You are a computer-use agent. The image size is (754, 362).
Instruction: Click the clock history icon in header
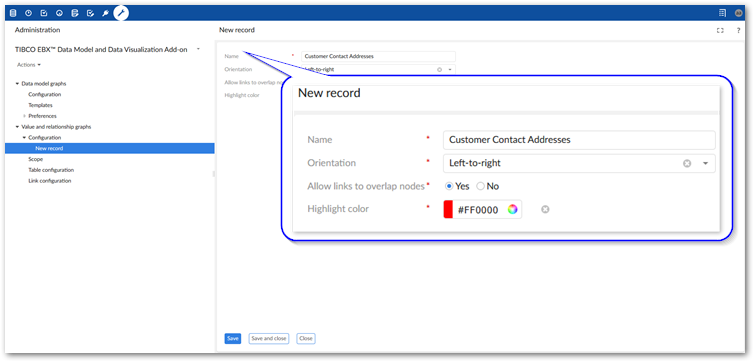[x=28, y=13]
